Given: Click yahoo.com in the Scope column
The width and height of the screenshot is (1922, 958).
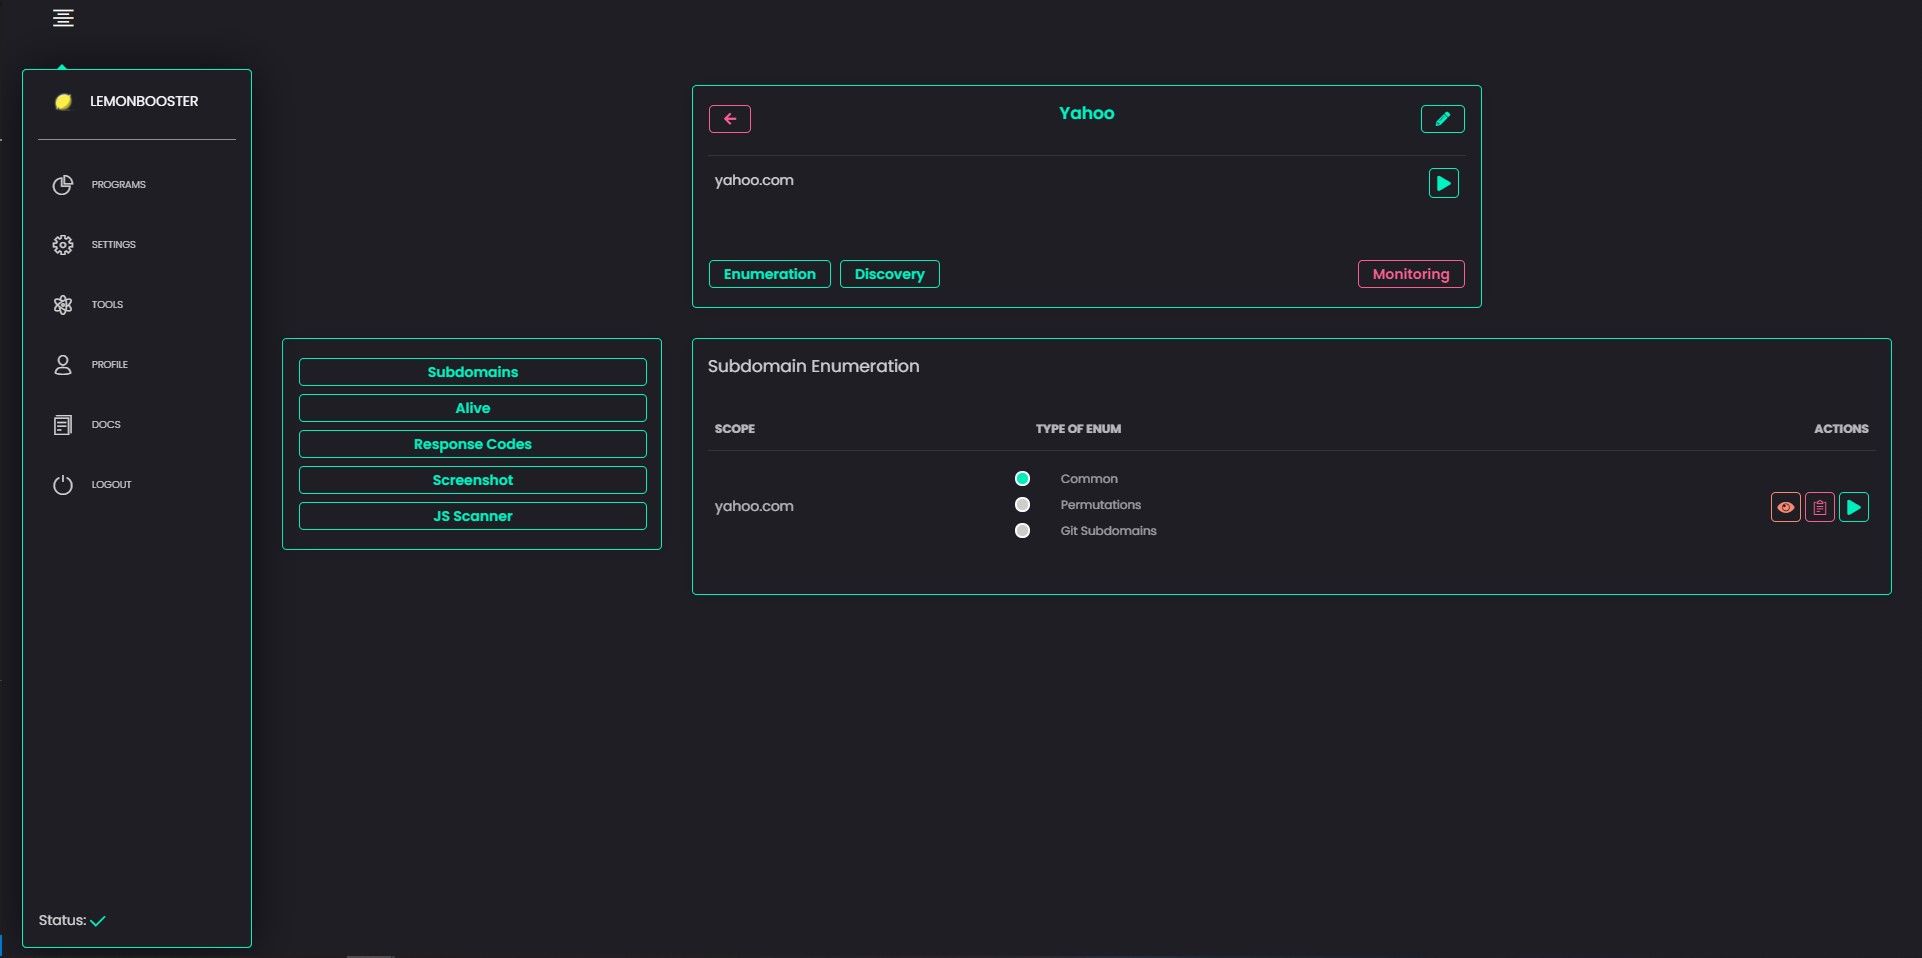Looking at the screenshot, I should coord(754,506).
